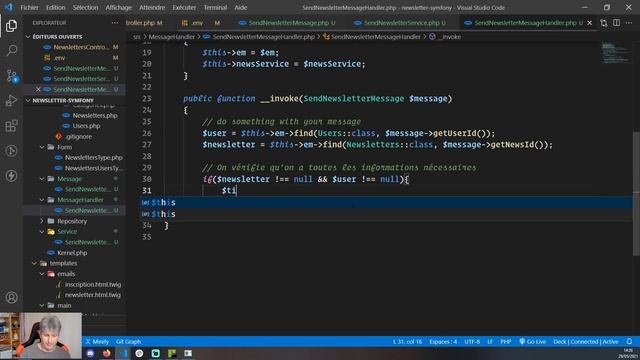
Task: Open newsletter.html.twig template
Action: (x=93, y=295)
